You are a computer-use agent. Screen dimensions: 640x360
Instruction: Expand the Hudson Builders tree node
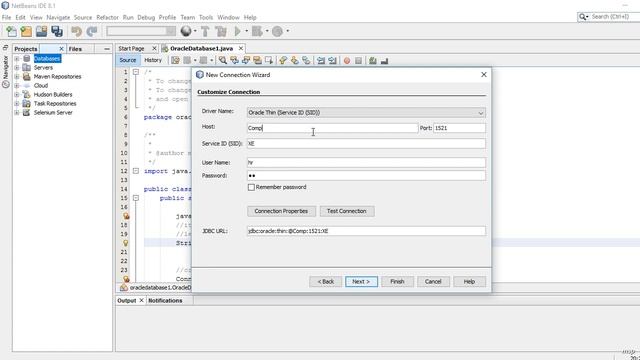(x=17, y=95)
